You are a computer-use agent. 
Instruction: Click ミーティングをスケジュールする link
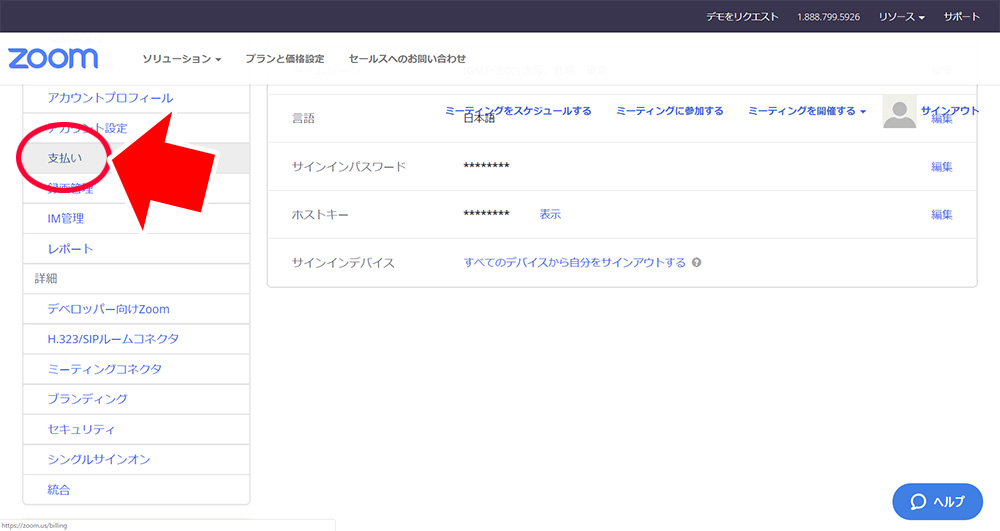click(x=518, y=111)
